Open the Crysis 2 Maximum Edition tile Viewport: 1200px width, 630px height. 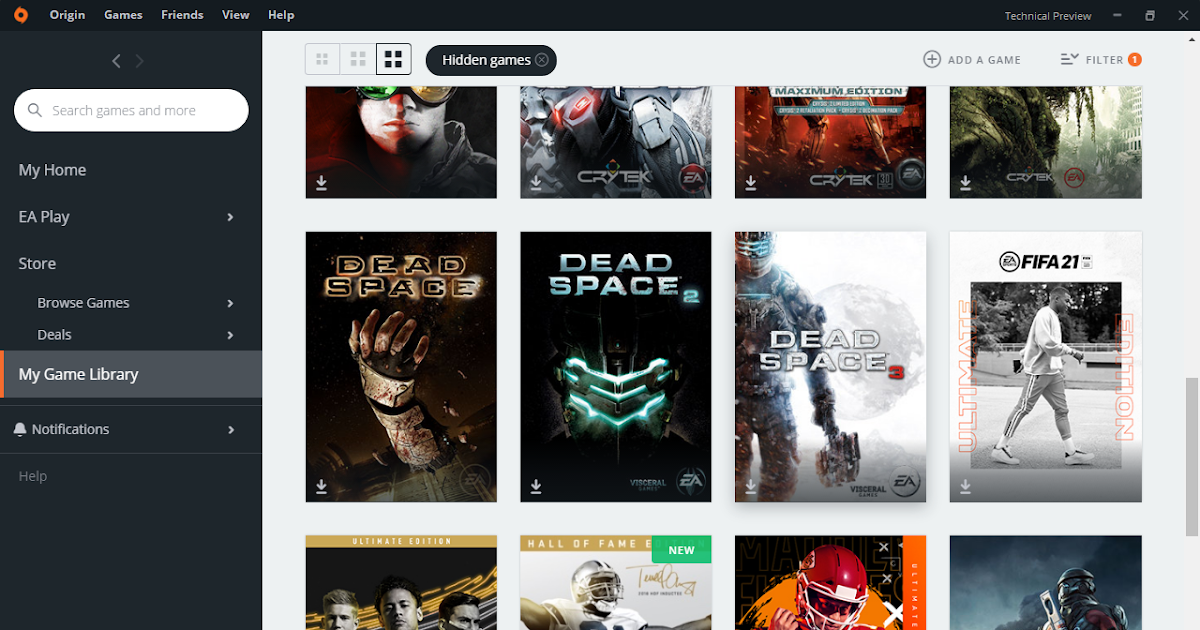pyautogui.click(x=830, y=142)
